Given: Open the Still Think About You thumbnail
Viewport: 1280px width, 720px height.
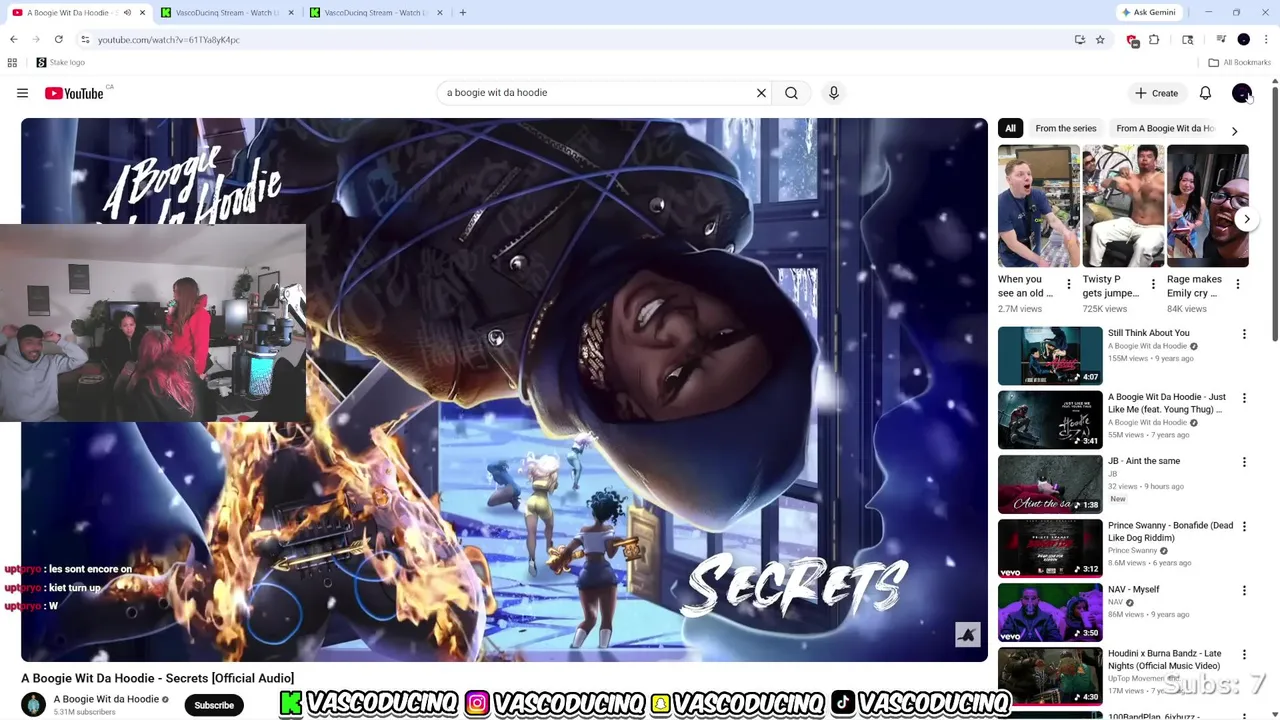Looking at the screenshot, I should [x=1050, y=356].
